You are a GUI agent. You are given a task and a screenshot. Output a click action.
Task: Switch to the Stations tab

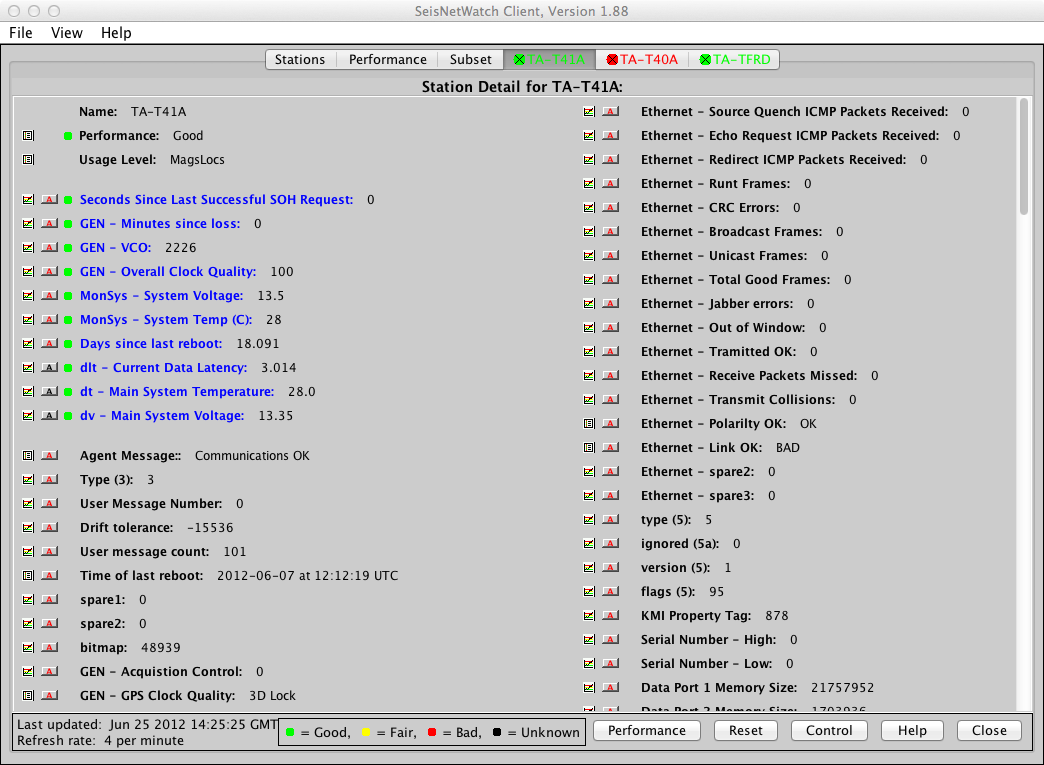(x=300, y=60)
